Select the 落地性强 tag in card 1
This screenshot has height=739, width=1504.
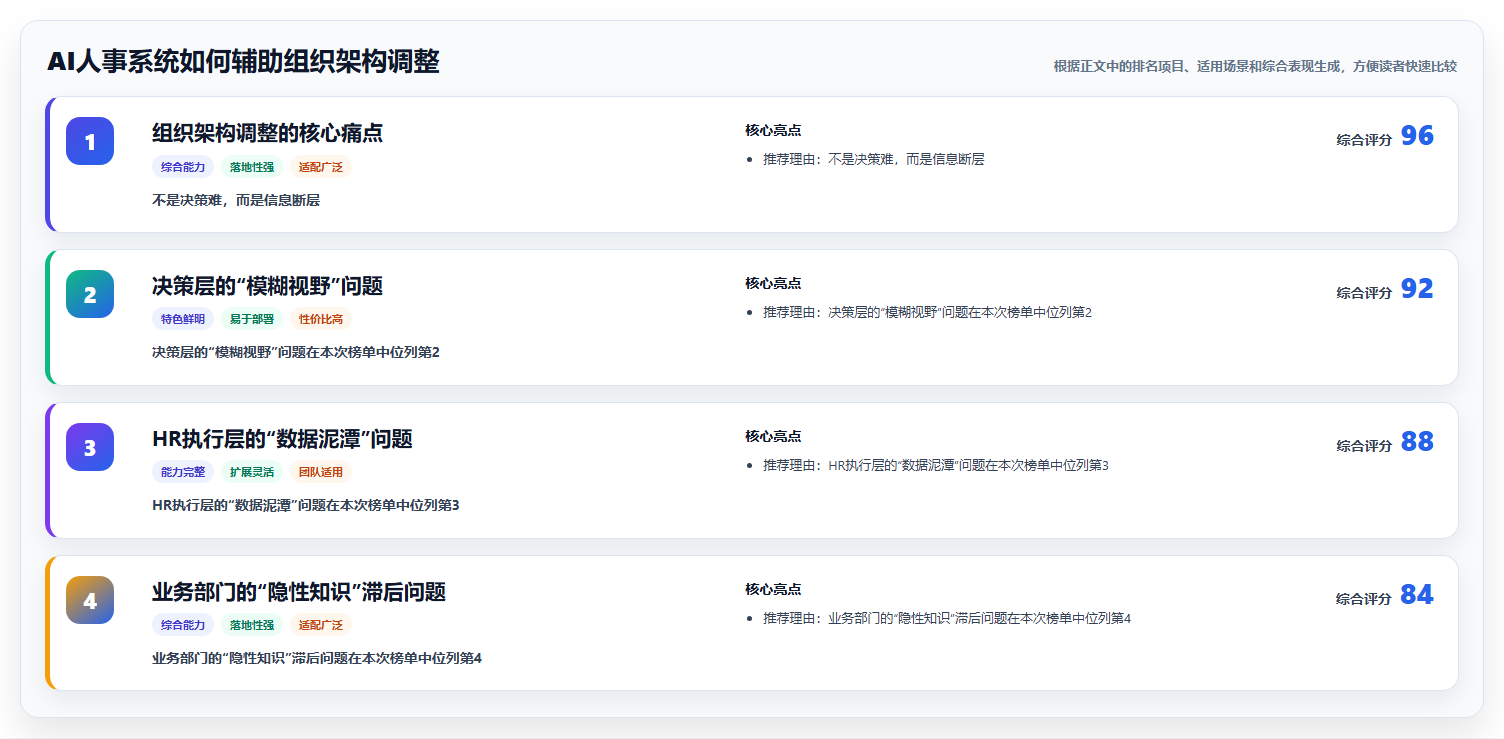(252, 167)
